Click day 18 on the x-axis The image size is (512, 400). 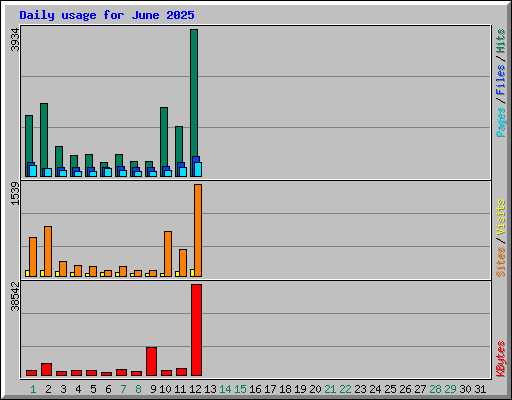285,389
